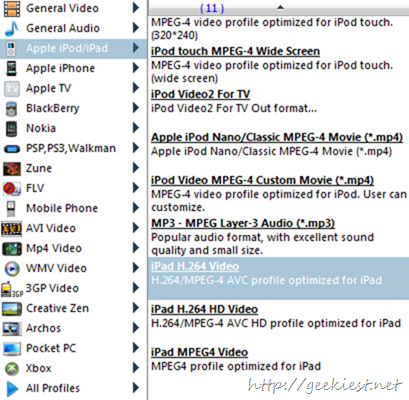The width and height of the screenshot is (409, 400).
Task: Click the BlackBerry phone icon
Action: pyautogui.click(x=12, y=109)
